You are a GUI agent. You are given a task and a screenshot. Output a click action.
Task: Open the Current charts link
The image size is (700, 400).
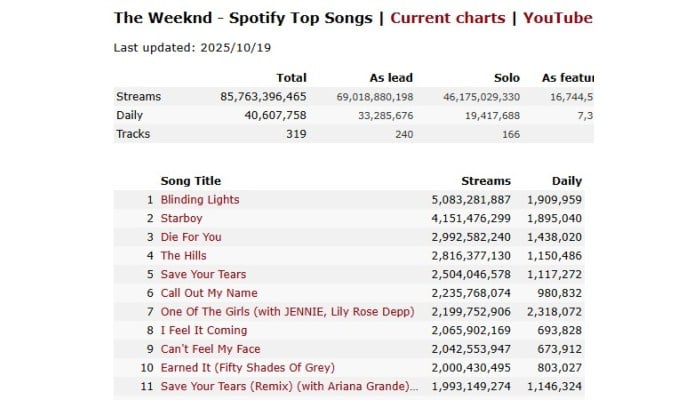449,18
